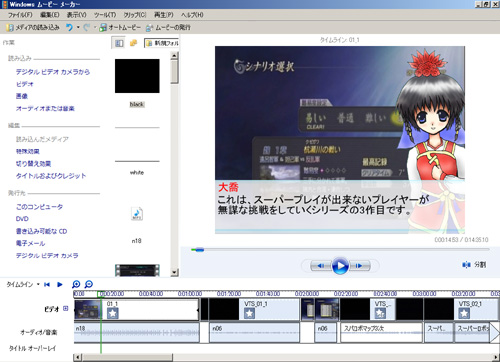Publish to デジタル ビデオ カメラ link
This screenshot has width=500, height=362.
click(47, 256)
